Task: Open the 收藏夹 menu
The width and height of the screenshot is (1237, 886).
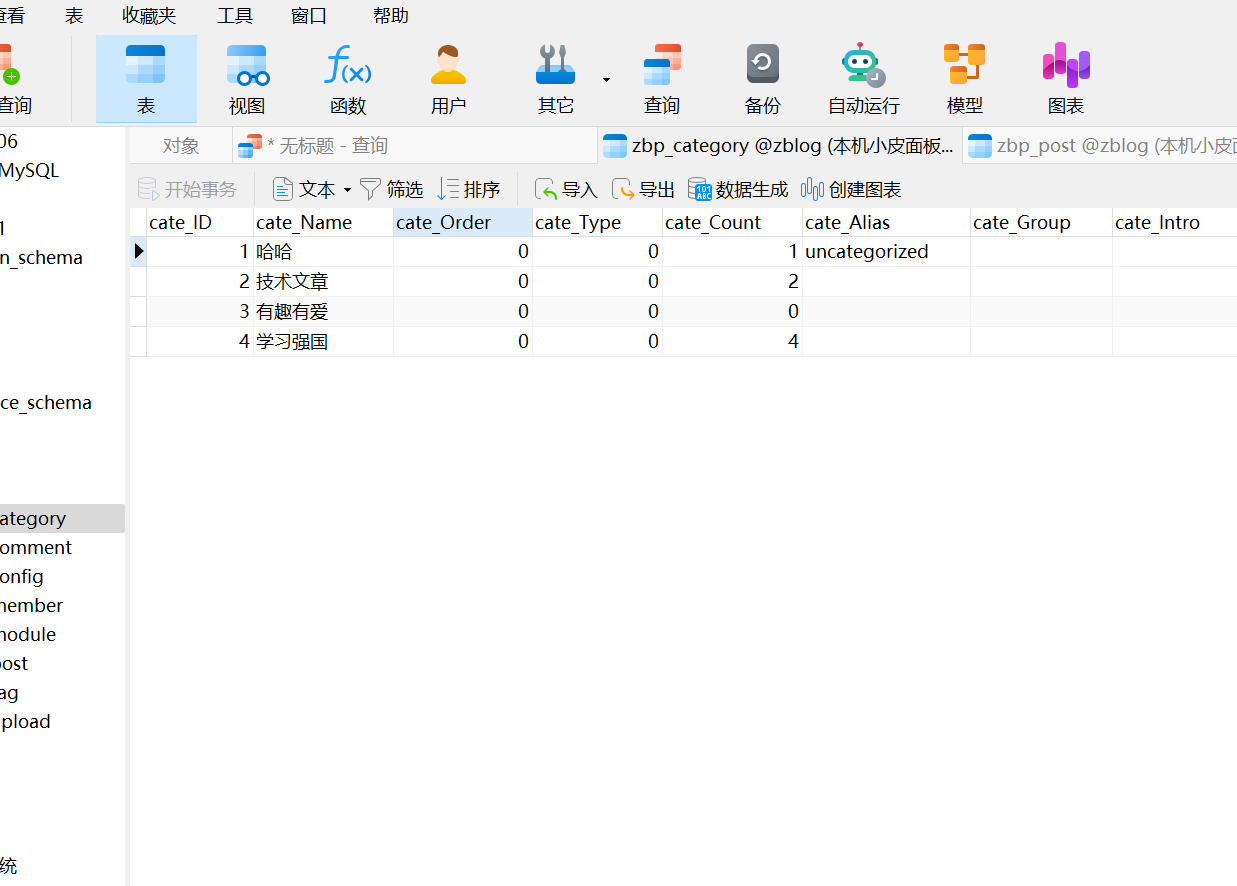Action: tap(149, 16)
